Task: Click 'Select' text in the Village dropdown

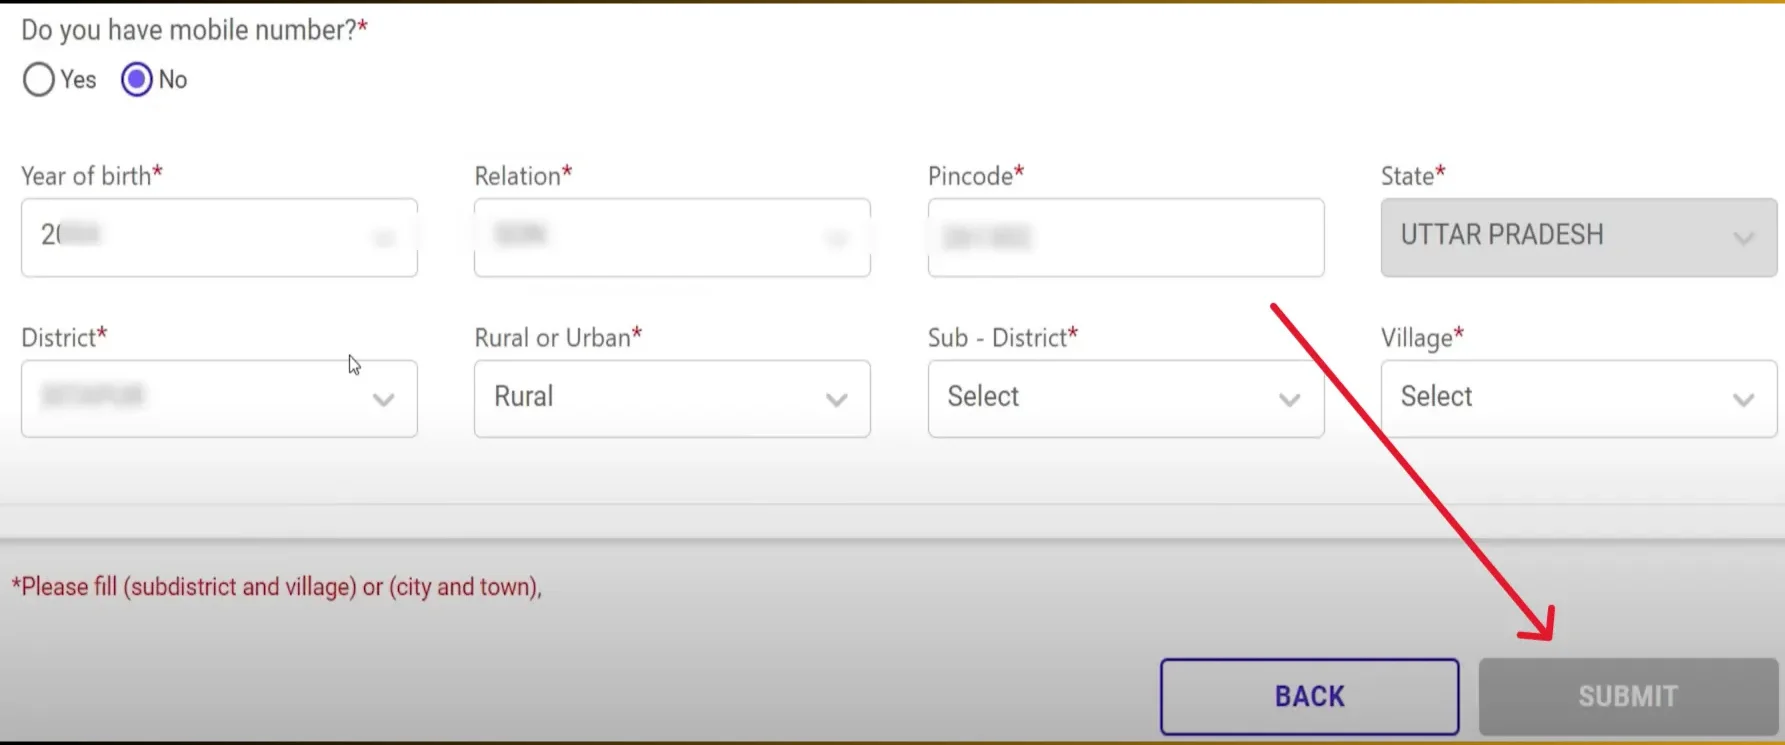Action: tap(1436, 397)
